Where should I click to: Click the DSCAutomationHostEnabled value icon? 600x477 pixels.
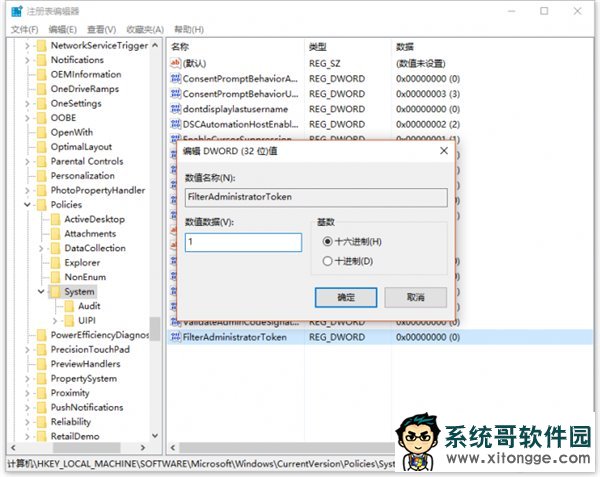click(175, 123)
